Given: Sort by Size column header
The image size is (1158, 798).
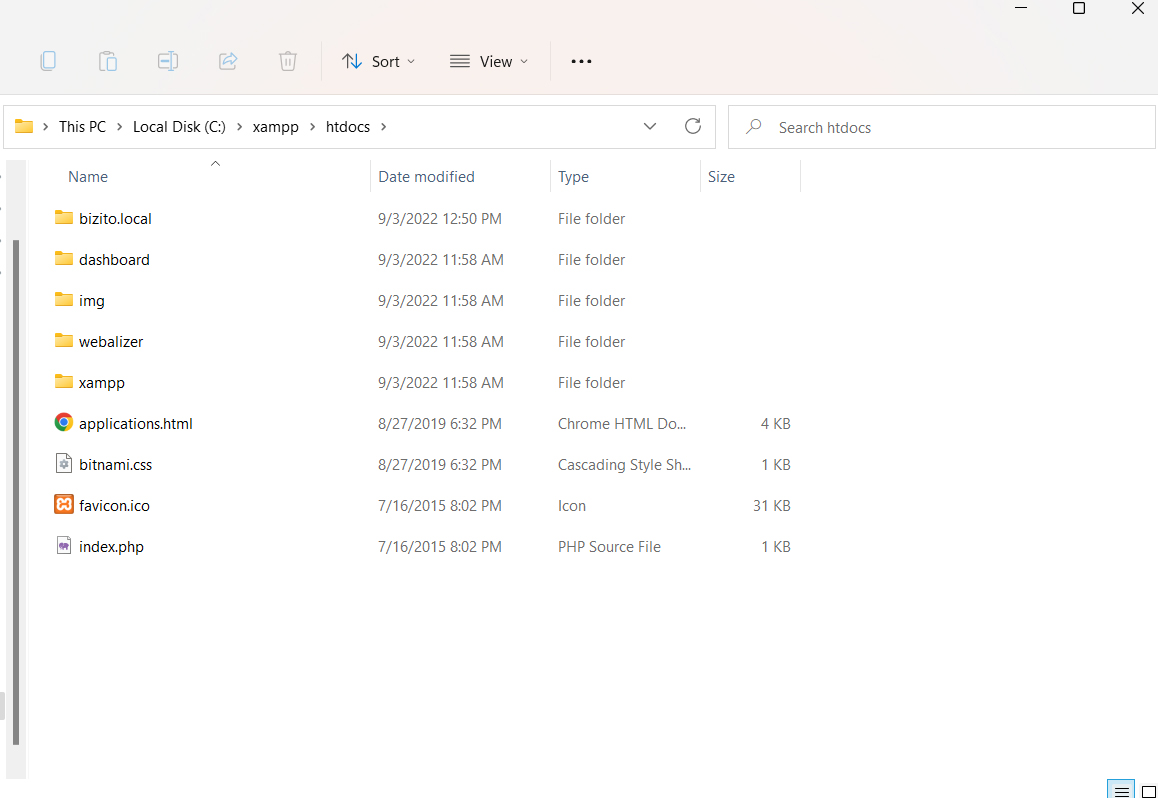Looking at the screenshot, I should click(x=721, y=177).
